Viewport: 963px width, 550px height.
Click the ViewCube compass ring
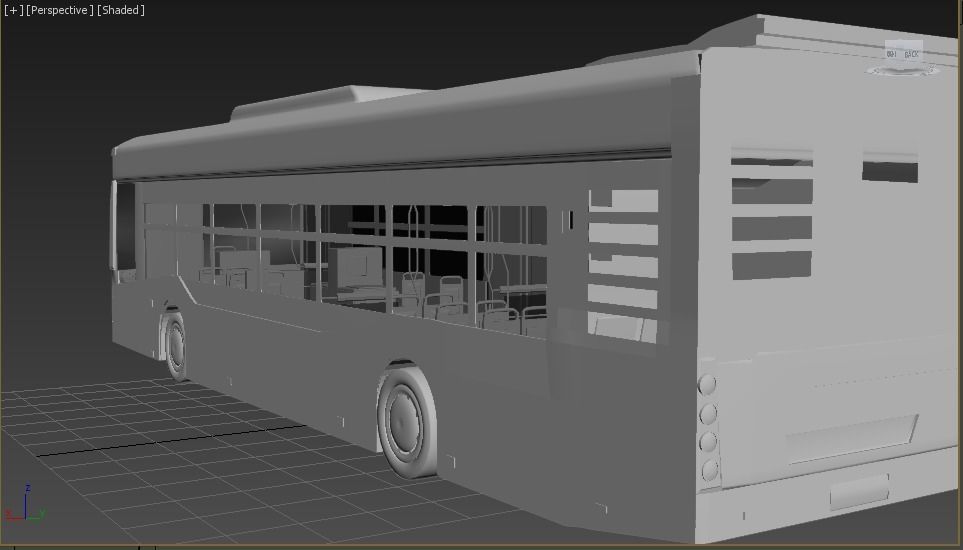(x=903, y=72)
